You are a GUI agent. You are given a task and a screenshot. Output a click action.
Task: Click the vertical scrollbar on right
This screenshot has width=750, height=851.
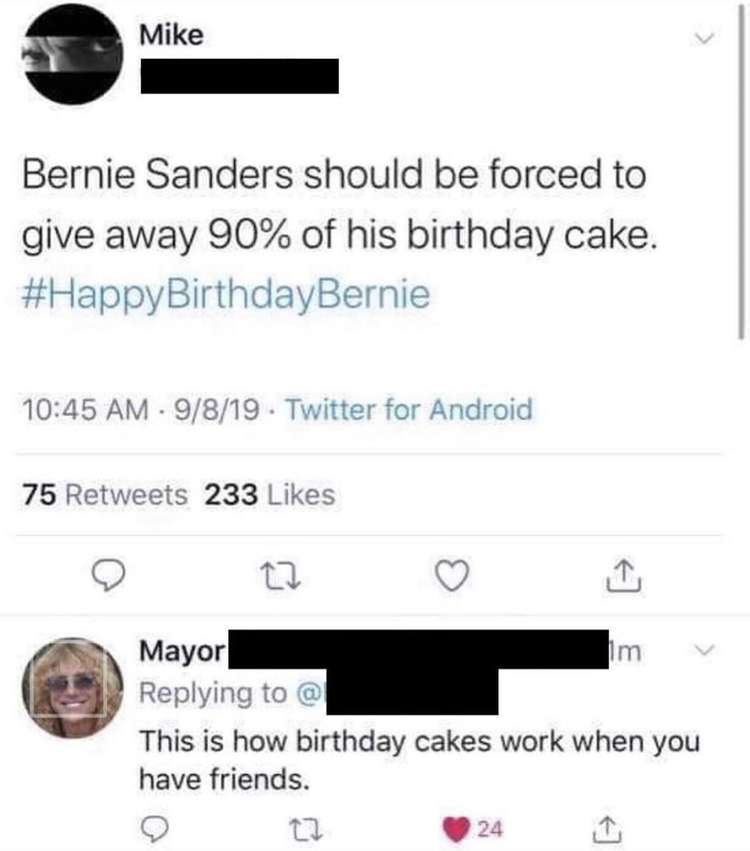click(741, 171)
